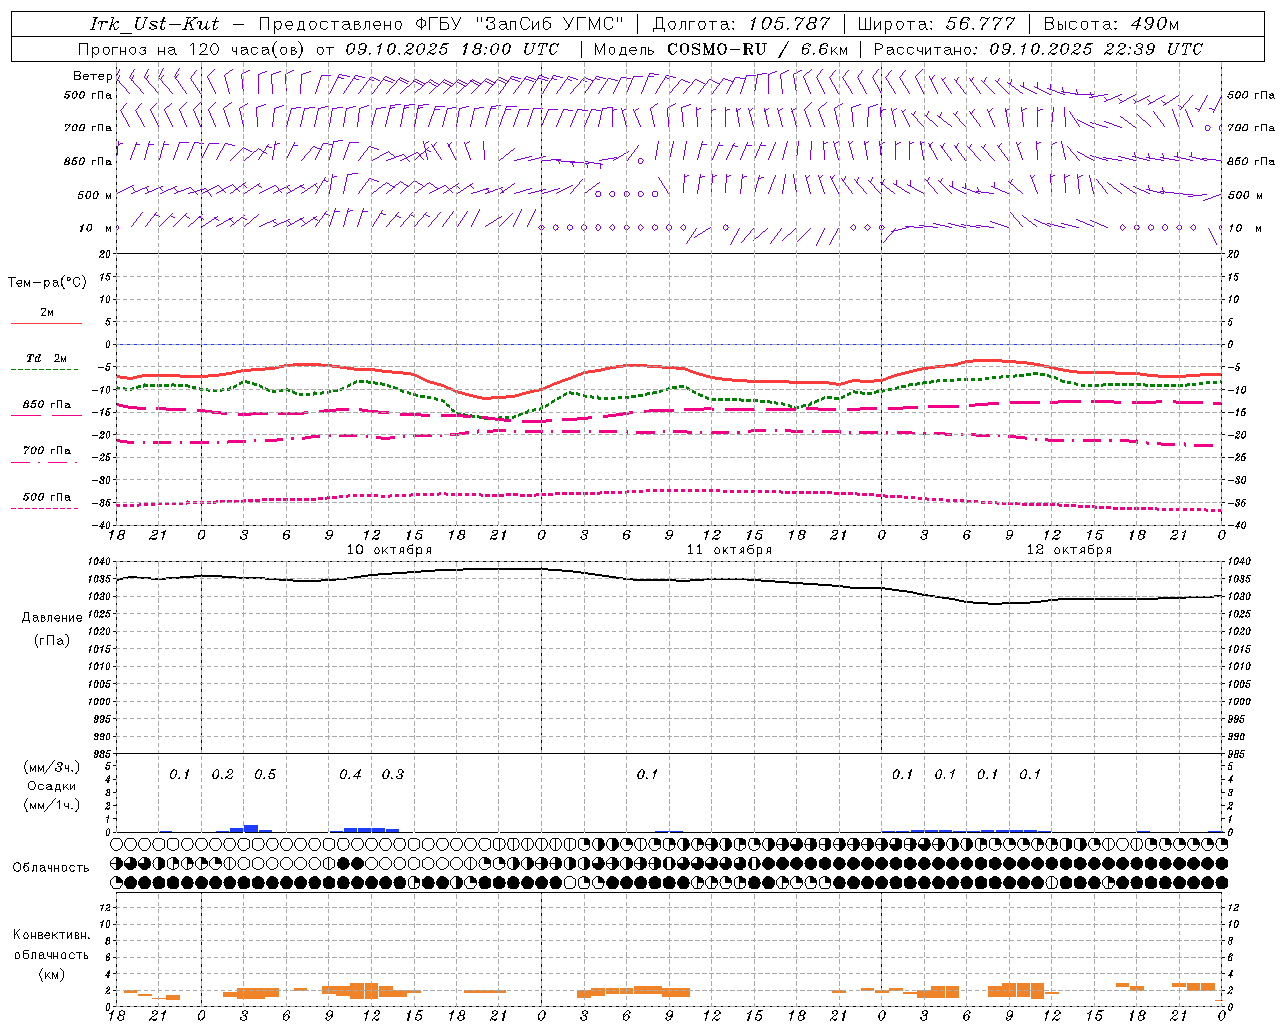Click the Облачность cloudiness label
Viewport: 1280px width, 1024px height.
coord(51,867)
